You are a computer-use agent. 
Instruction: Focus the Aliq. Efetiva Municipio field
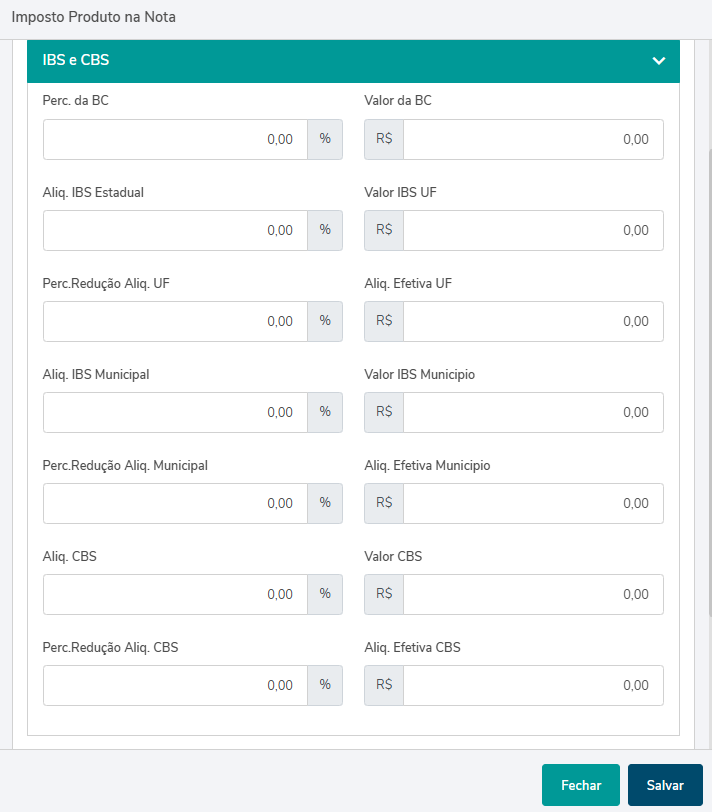point(533,503)
